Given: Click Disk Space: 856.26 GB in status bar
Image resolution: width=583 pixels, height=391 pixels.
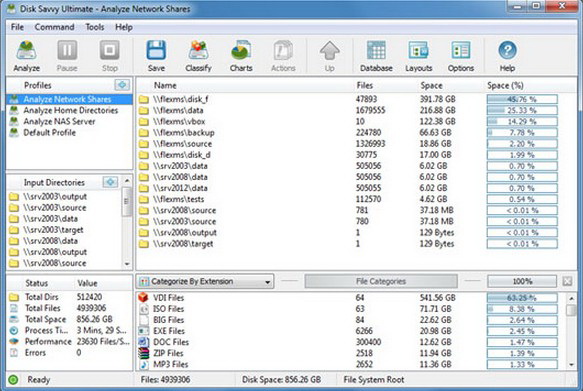Looking at the screenshot, I should (x=281, y=379).
